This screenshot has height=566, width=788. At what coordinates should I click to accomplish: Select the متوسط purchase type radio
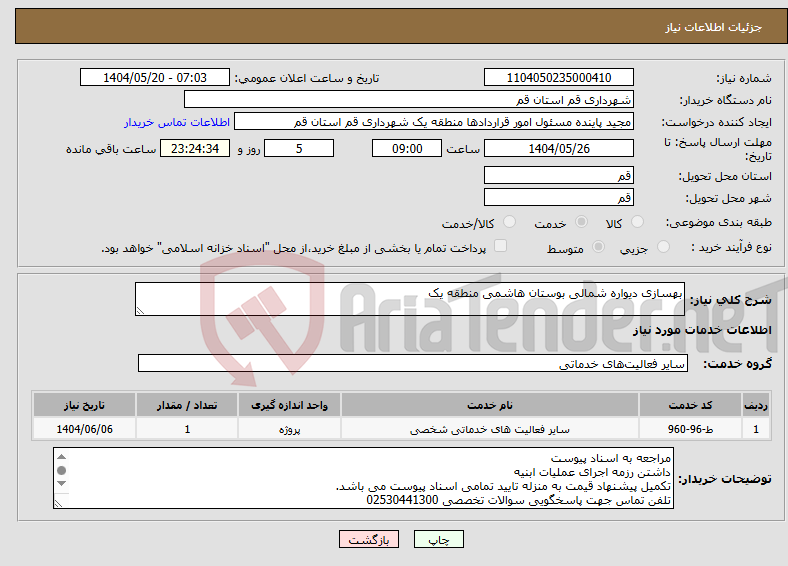coord(598,246)
